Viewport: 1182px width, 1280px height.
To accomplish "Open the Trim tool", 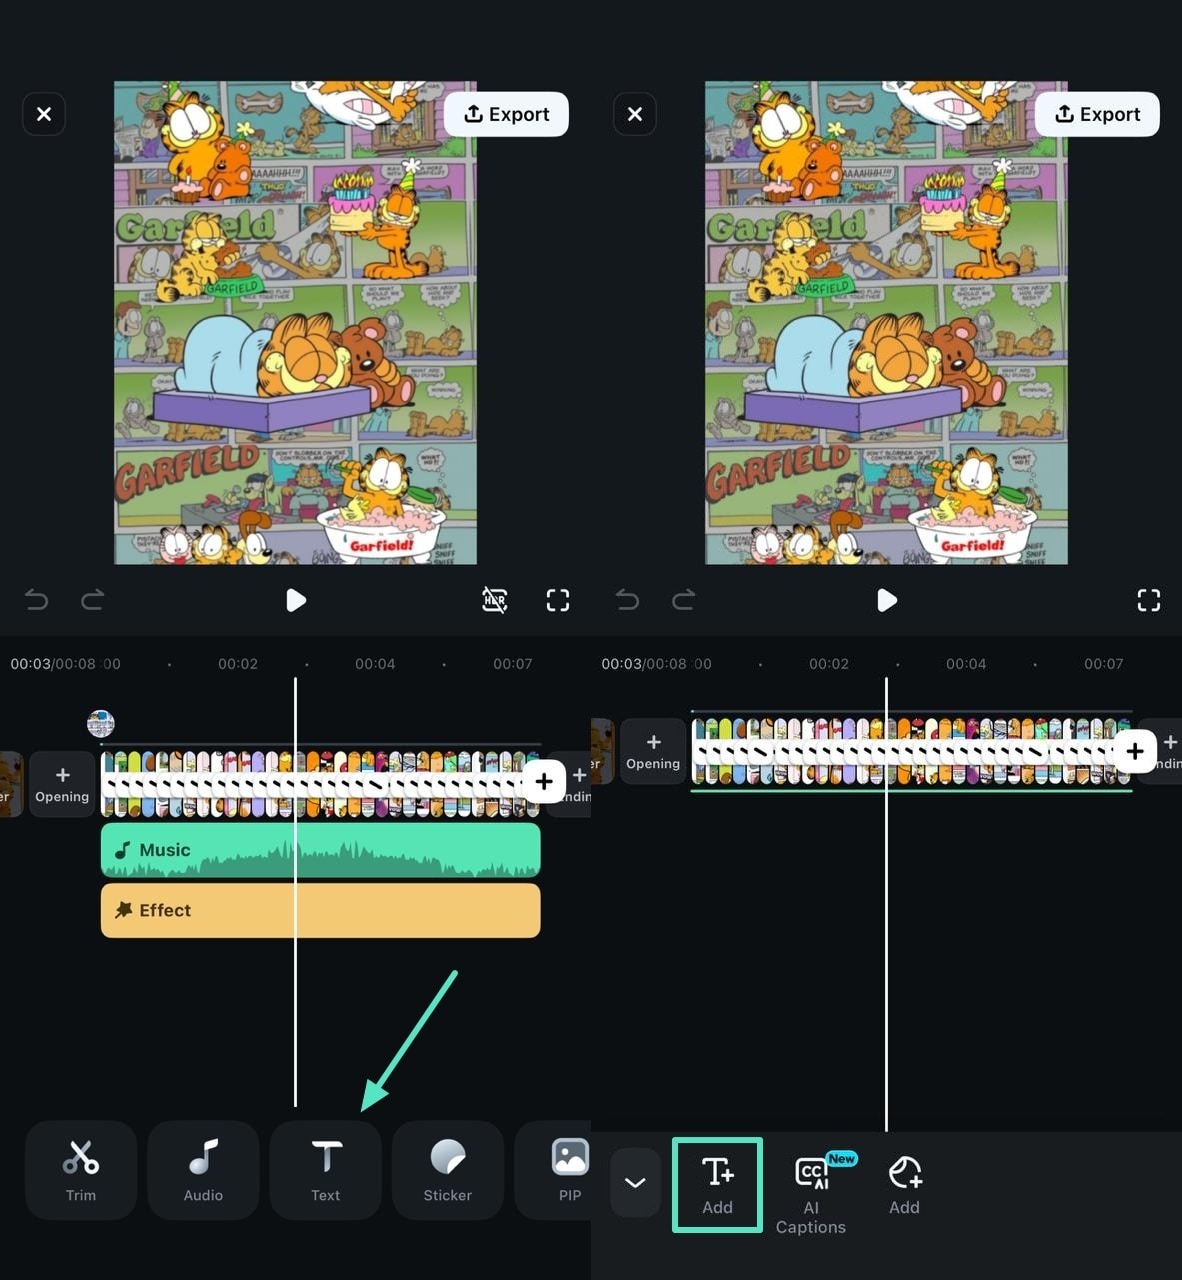I will coord(81,1170).
